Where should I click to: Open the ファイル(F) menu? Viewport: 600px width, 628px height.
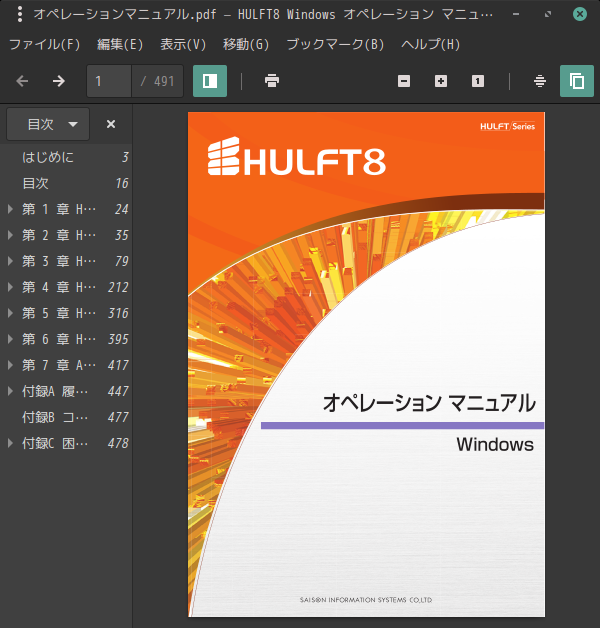44,44
